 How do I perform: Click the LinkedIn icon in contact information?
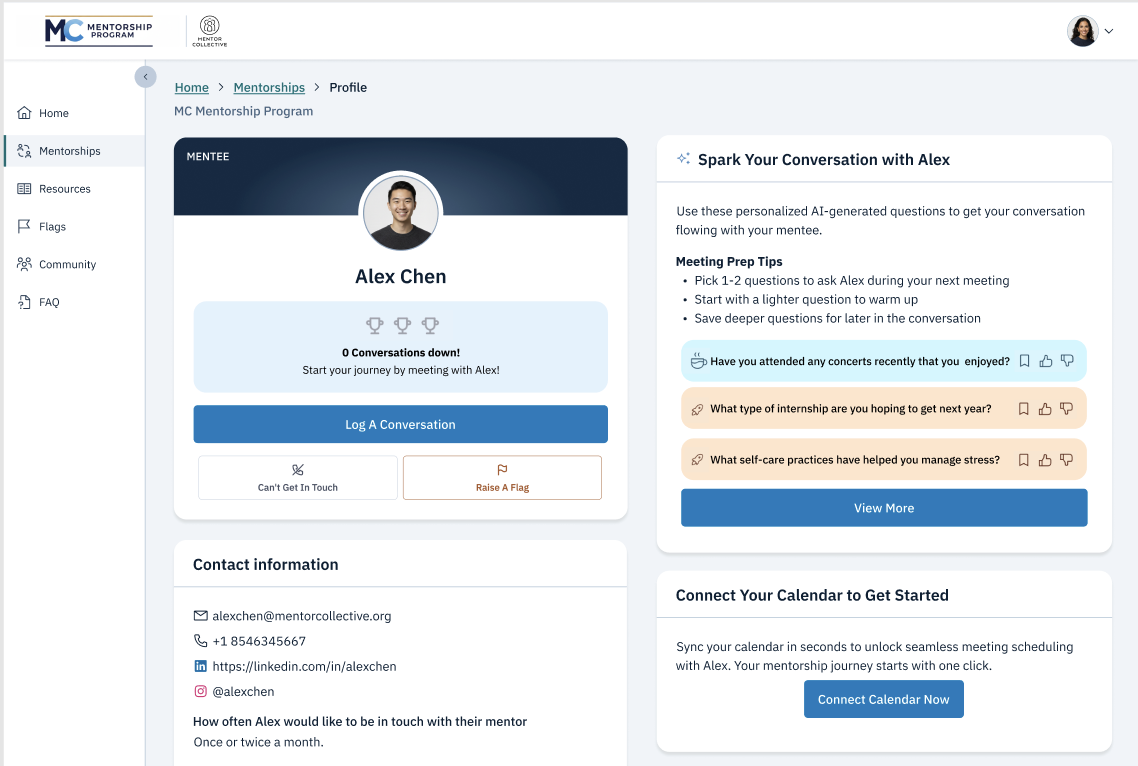201,666
